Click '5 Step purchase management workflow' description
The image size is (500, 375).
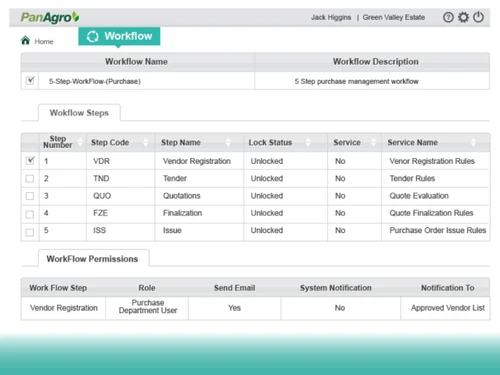pyautogui.click(x=356, y=81)
